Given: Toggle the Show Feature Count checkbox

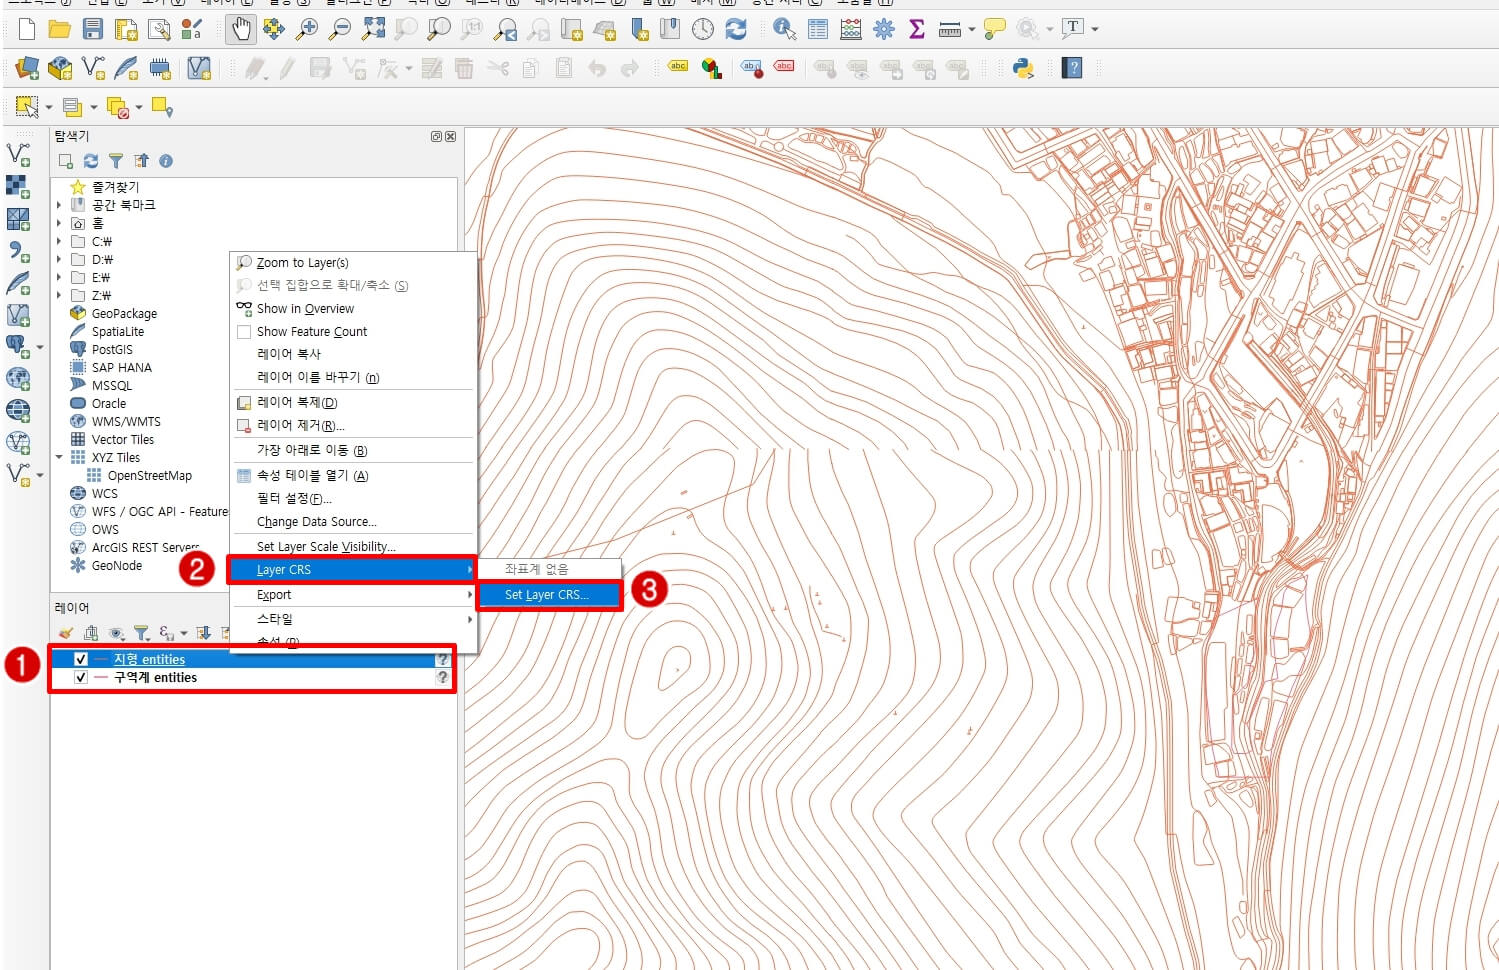Looking at the screenshot, I should click(x=244, y=332).
